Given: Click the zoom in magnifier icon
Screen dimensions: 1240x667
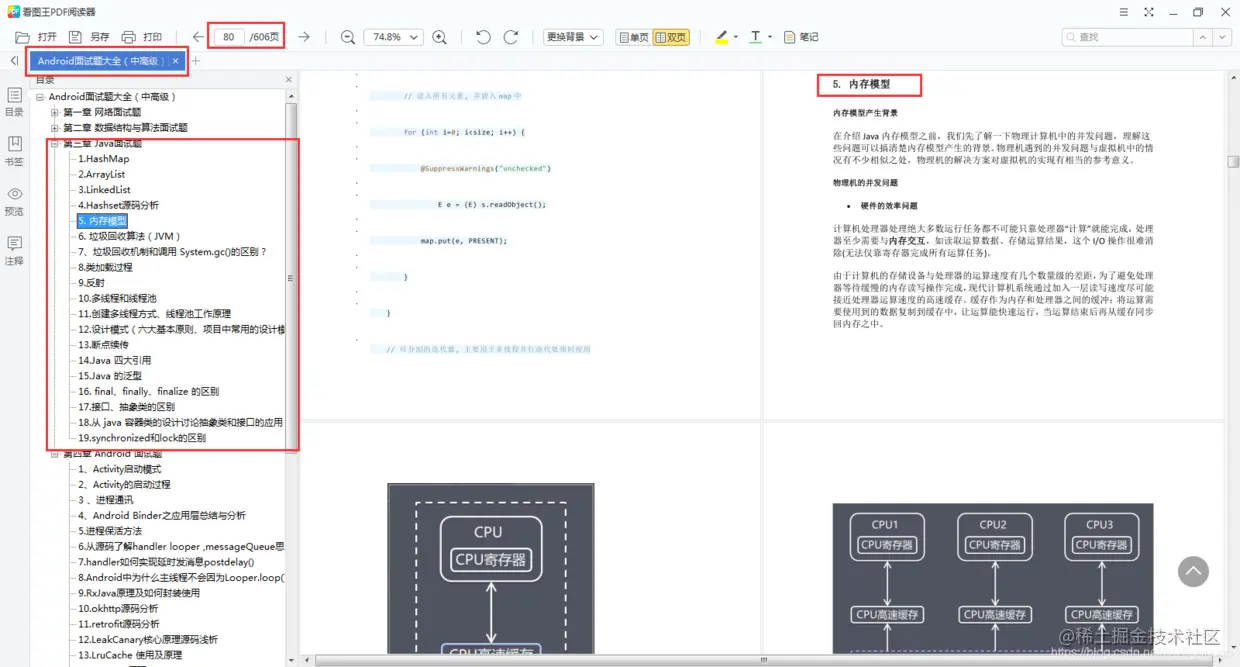Looking at the screenshot, I should (439, 37).
